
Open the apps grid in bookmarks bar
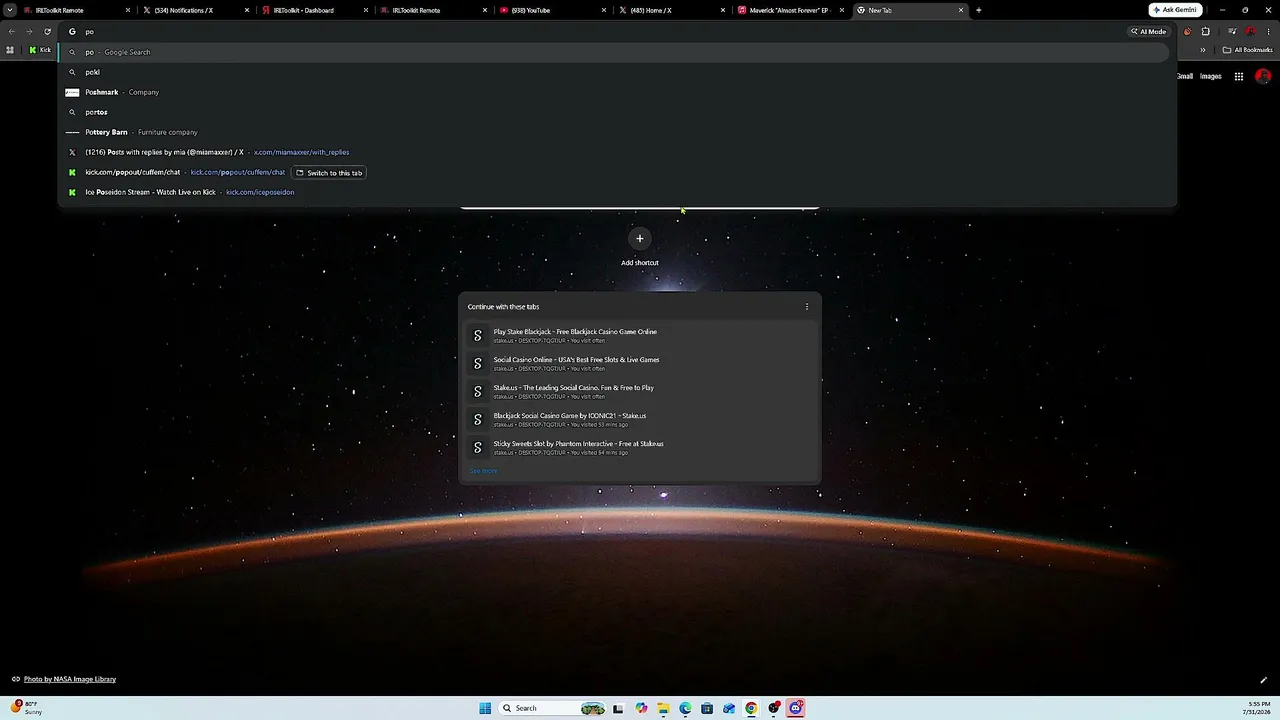[x=10, y=50]
